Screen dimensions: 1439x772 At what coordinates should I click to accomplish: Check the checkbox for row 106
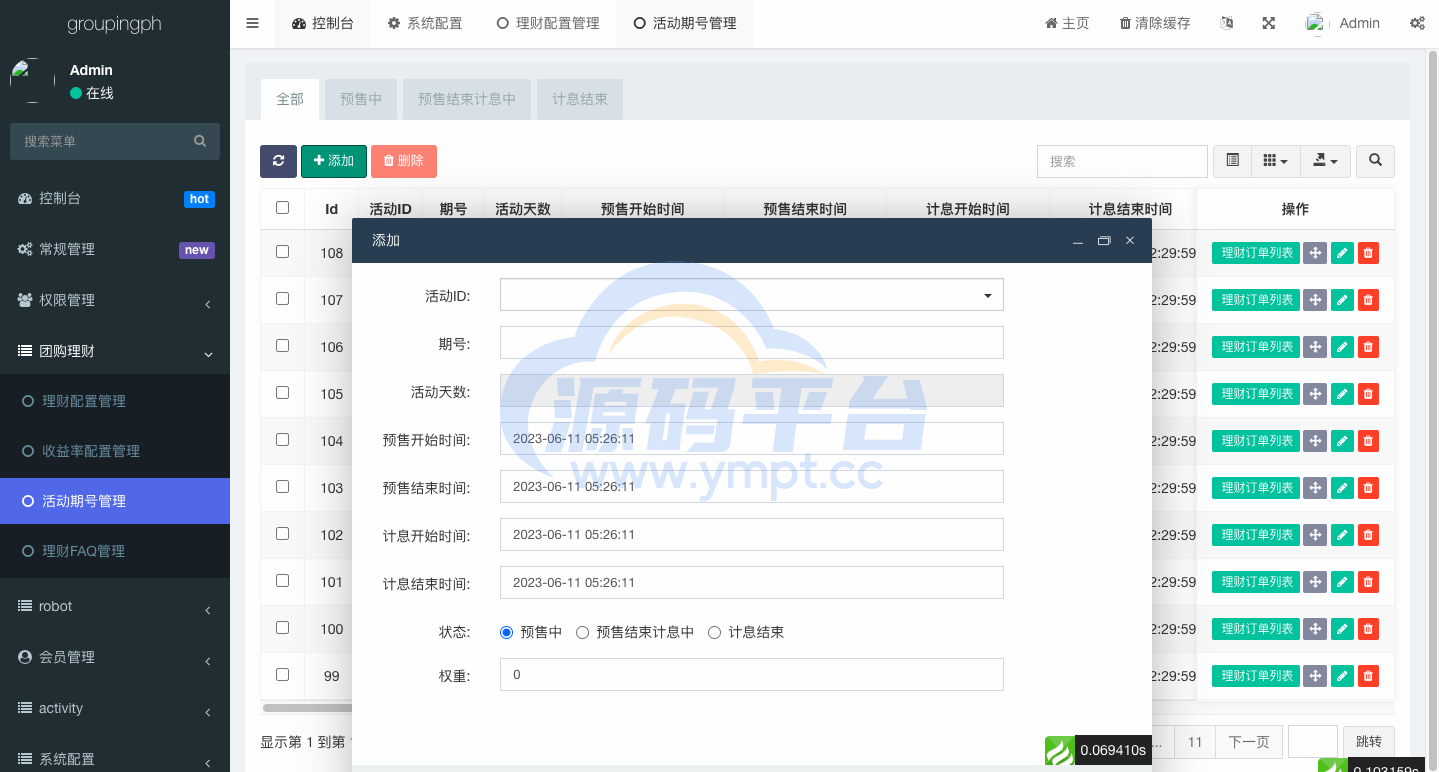[282, 346]
